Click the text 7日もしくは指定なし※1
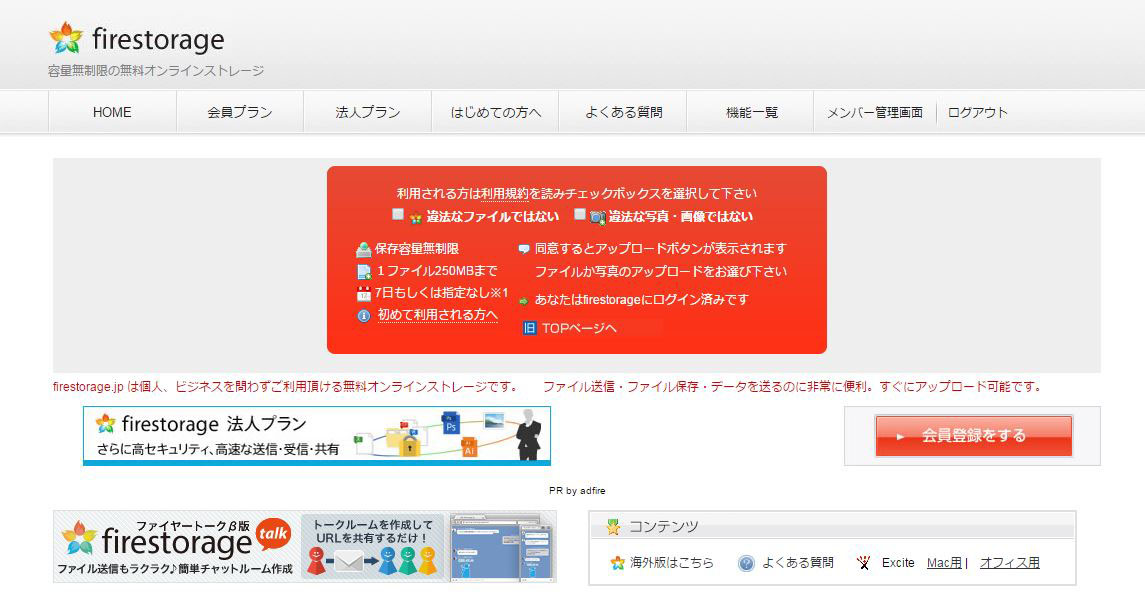This screenshot has height=611, width=1145. 442,293
